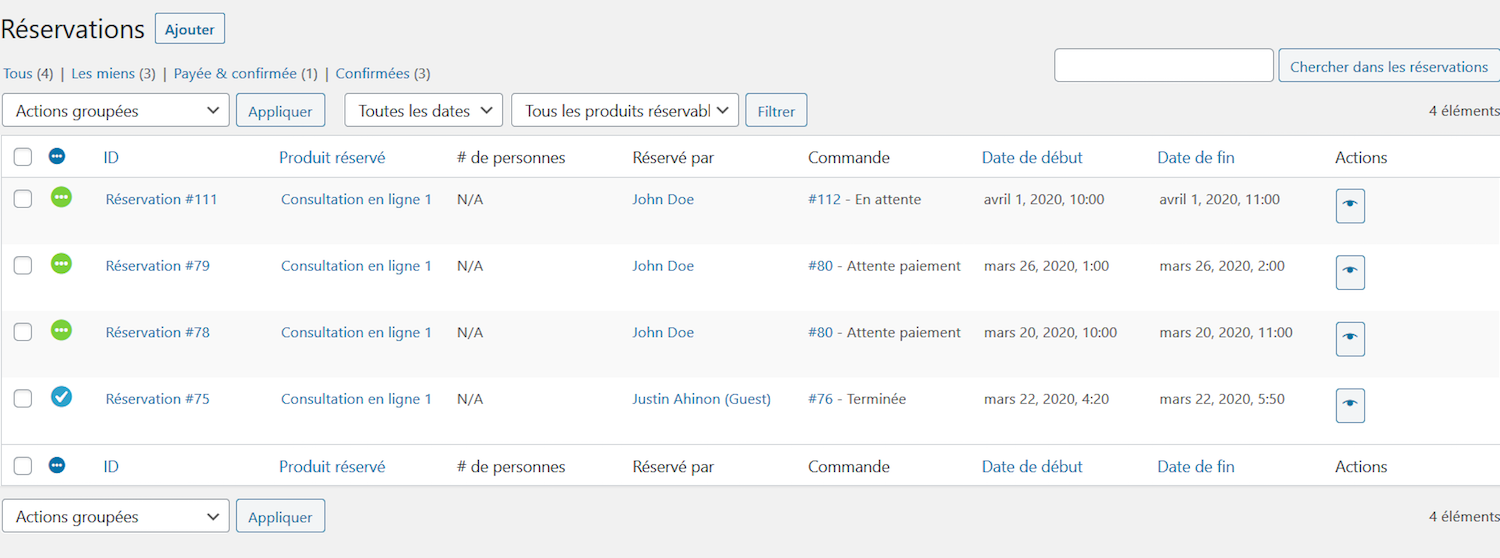Open view icon for Réservation #79 row
The image size is (1500, 558).
tap(1350, 272)
